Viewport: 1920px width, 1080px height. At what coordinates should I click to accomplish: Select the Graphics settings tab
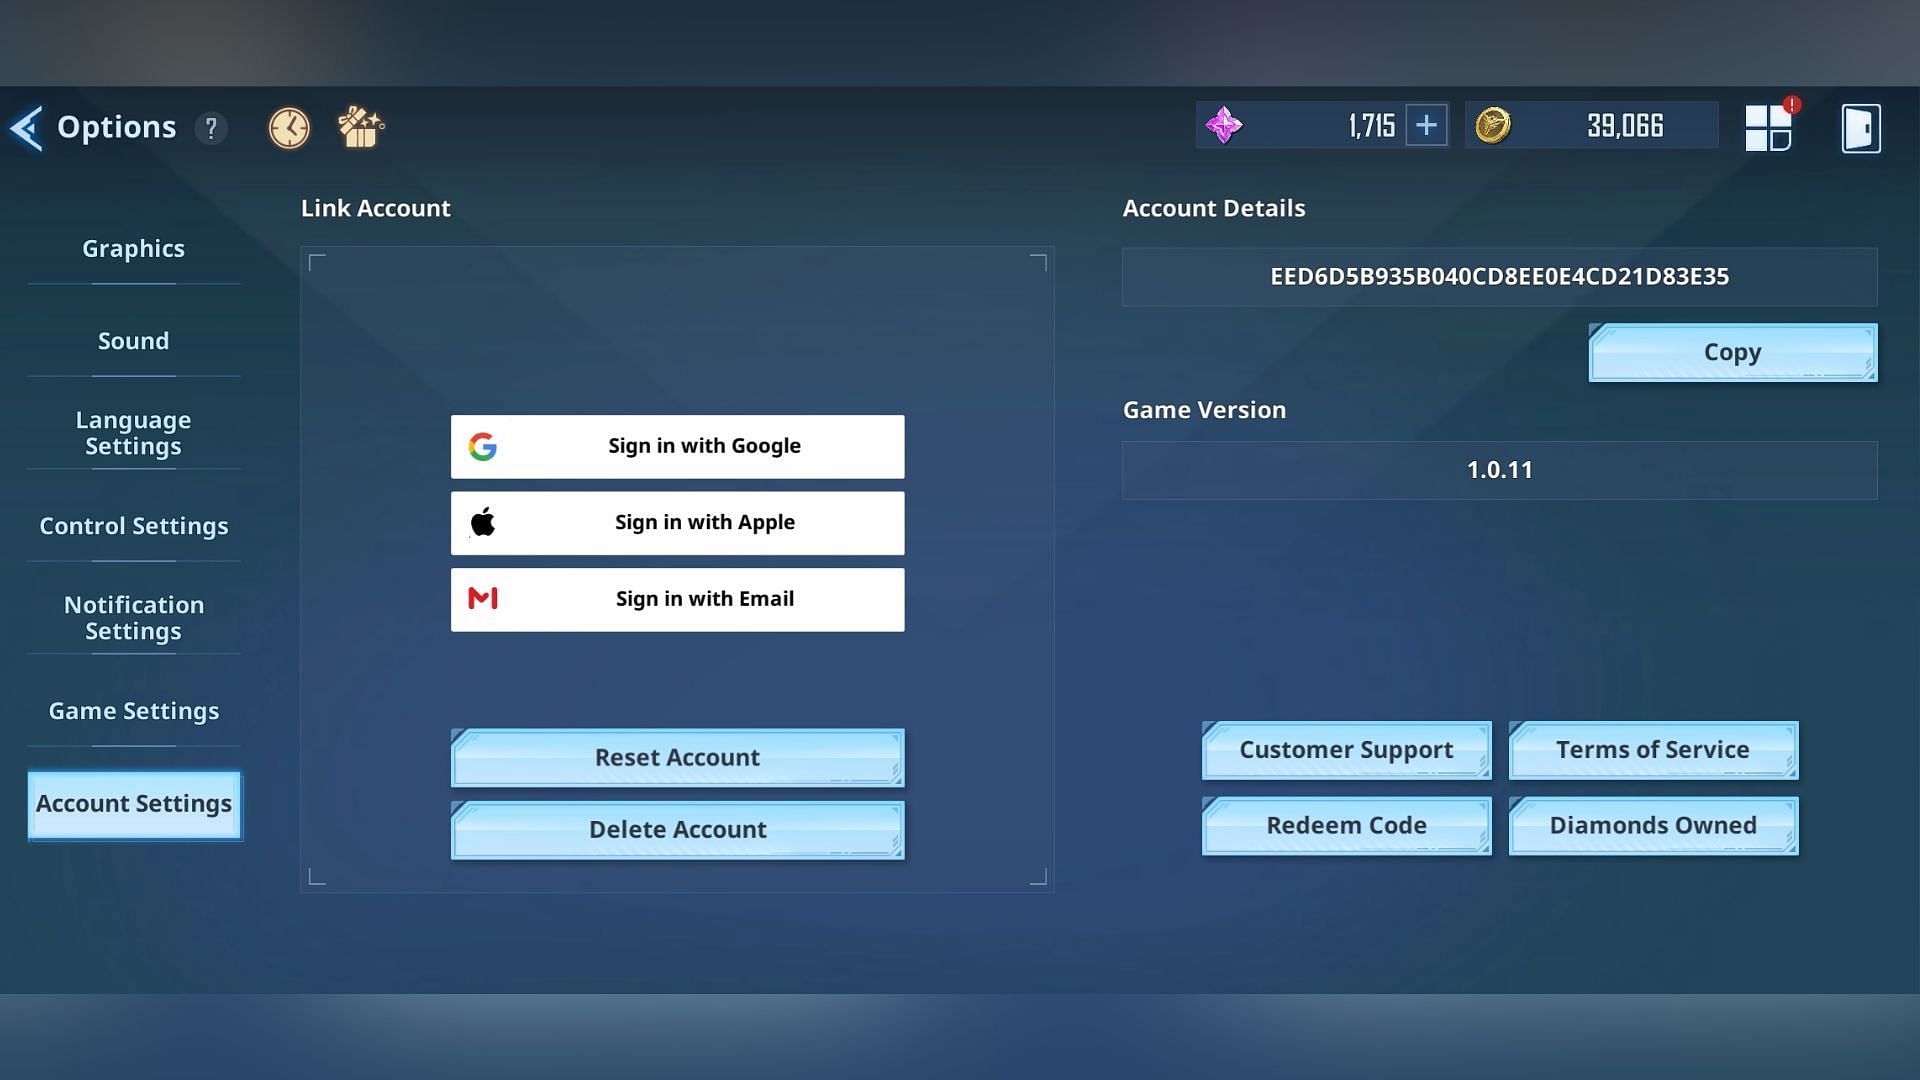click(132, 248)
